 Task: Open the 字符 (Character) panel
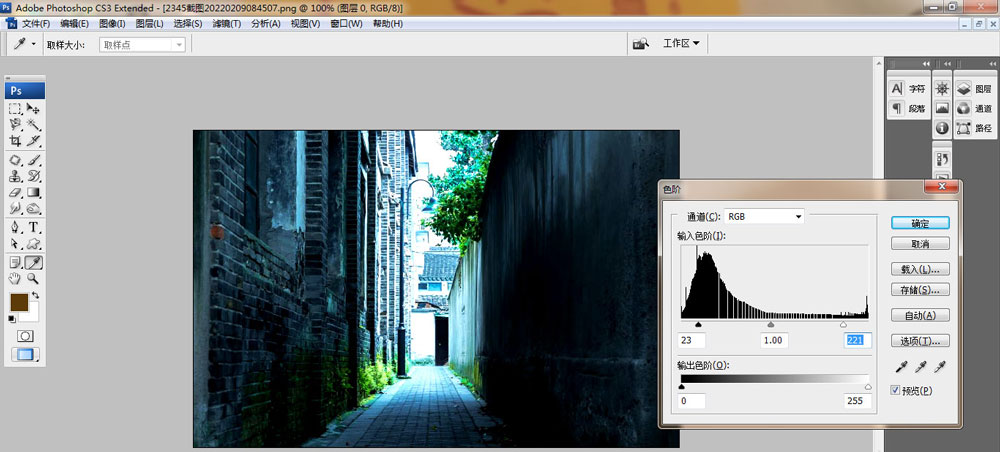(x=908, y=89)
